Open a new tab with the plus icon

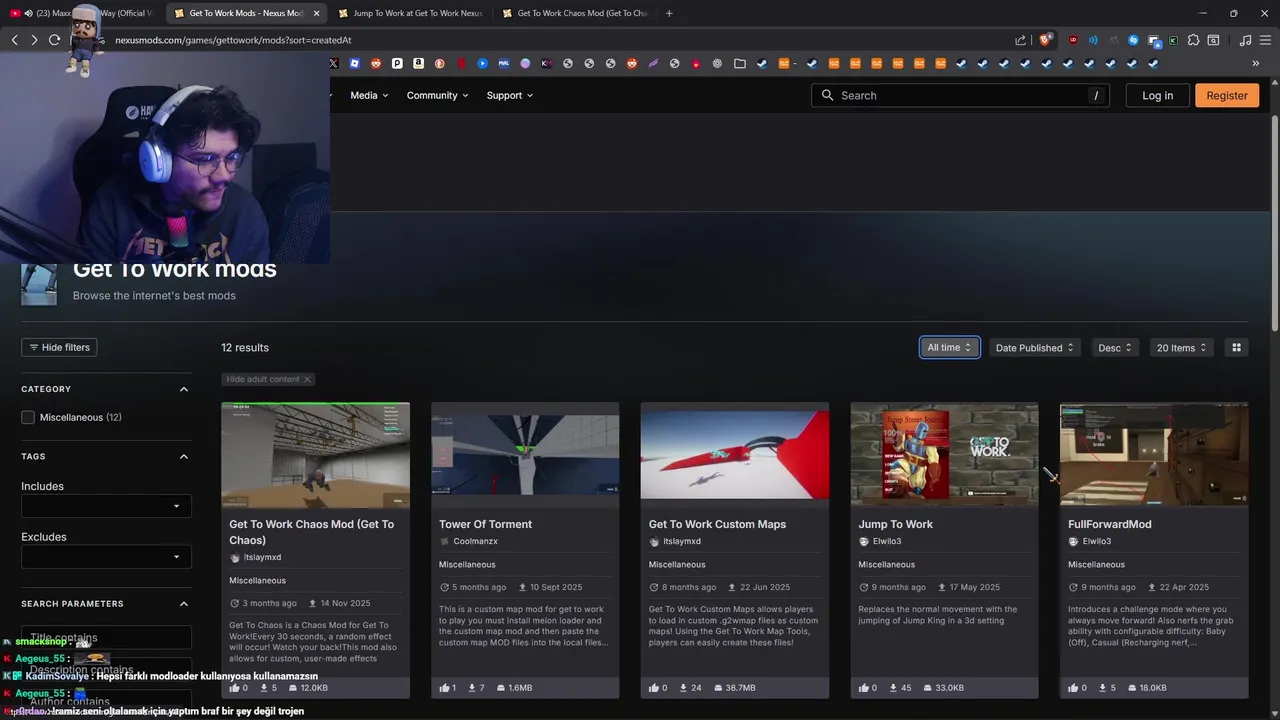point(669,13)
